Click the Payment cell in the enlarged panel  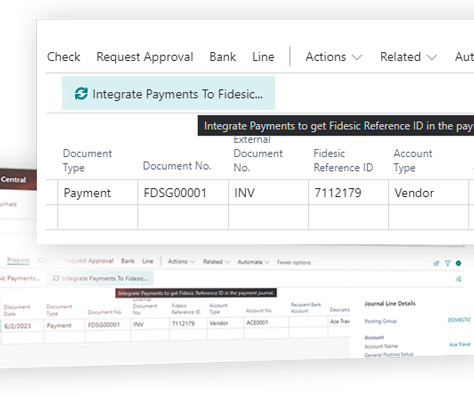(x=97, y=193)
